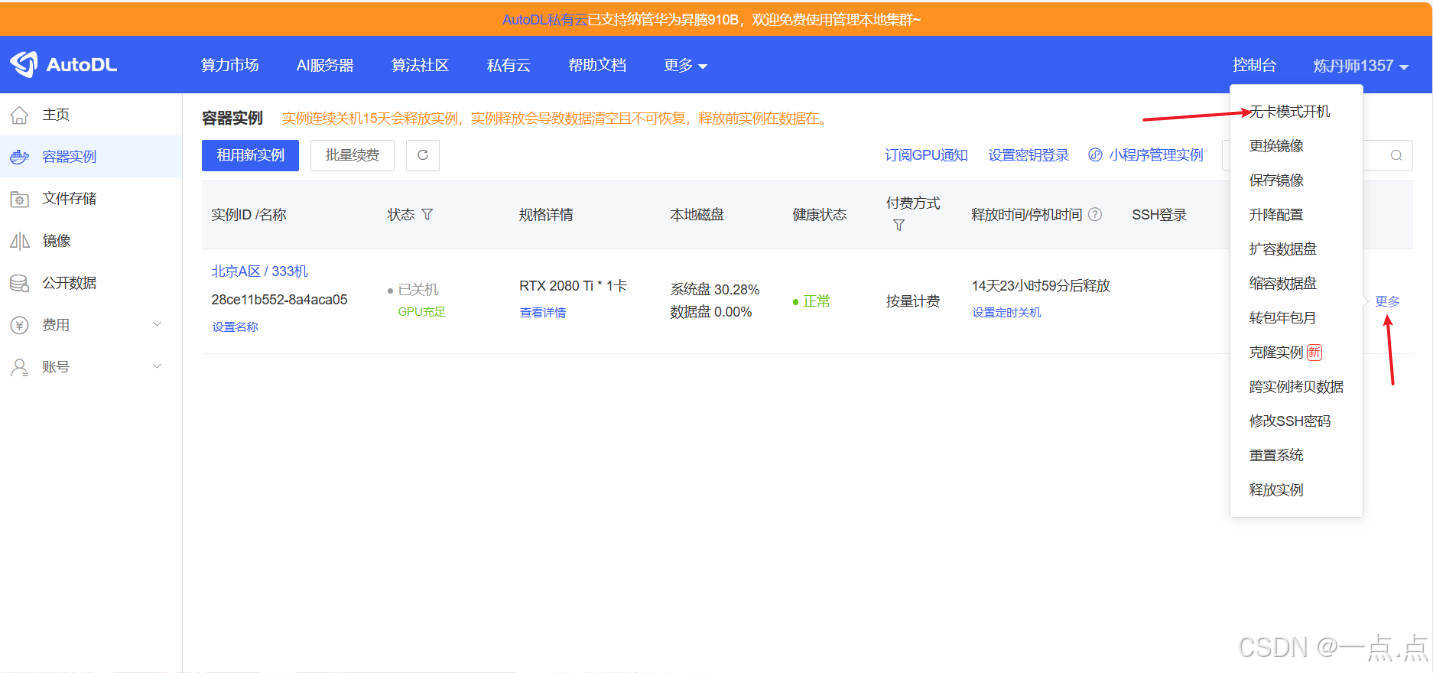Click the 已关机 status text

point(418,289)
